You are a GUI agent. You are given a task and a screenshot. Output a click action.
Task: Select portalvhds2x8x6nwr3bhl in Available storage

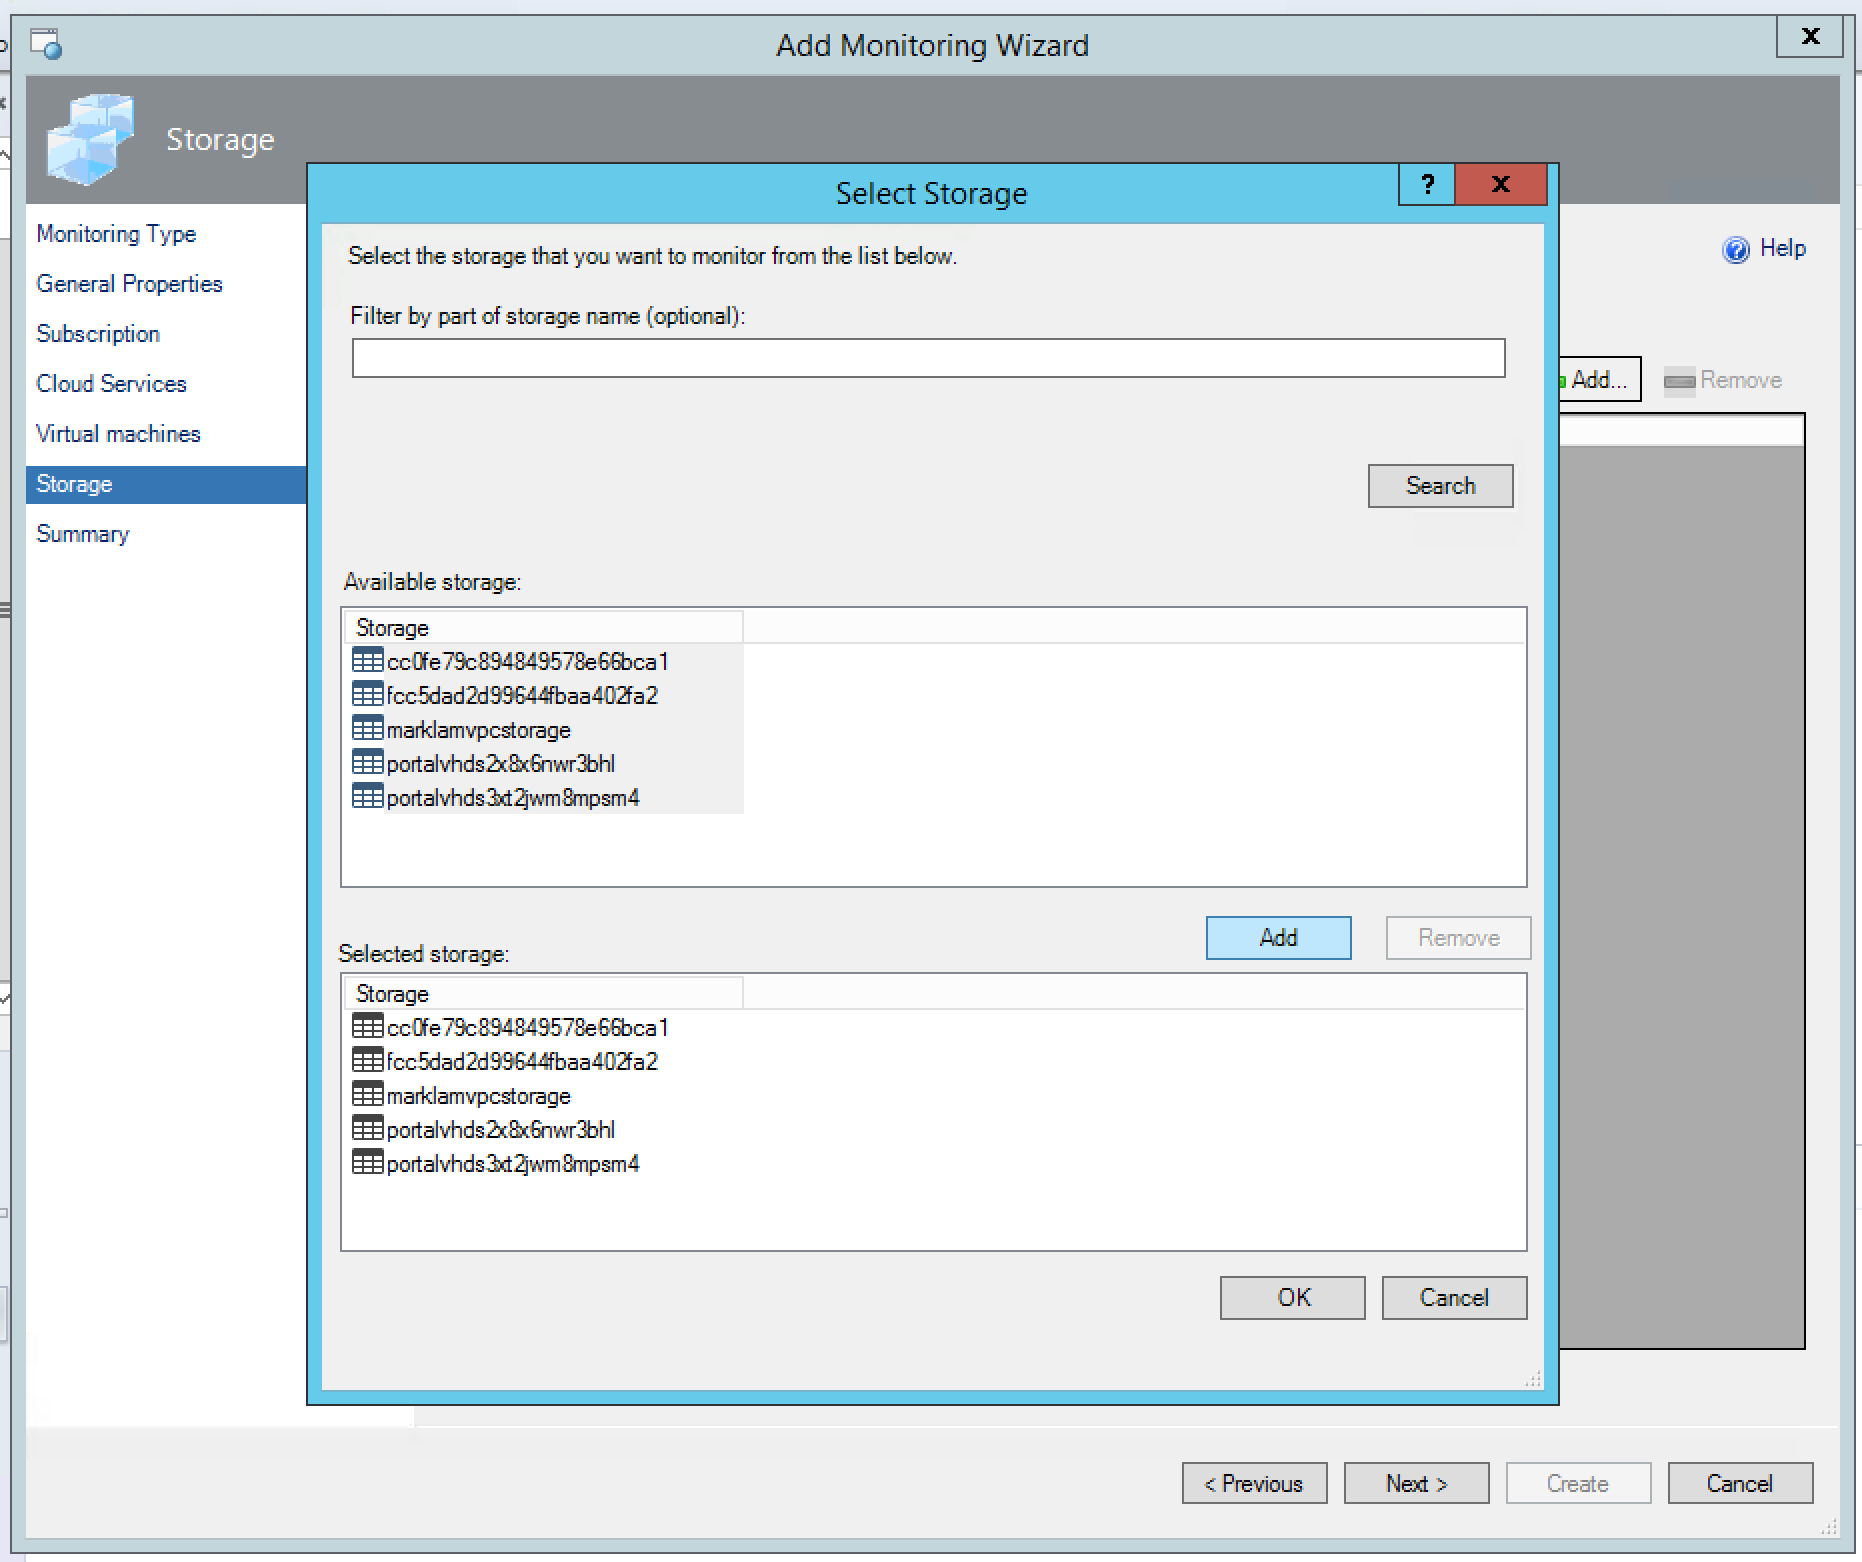coord(500,764)
